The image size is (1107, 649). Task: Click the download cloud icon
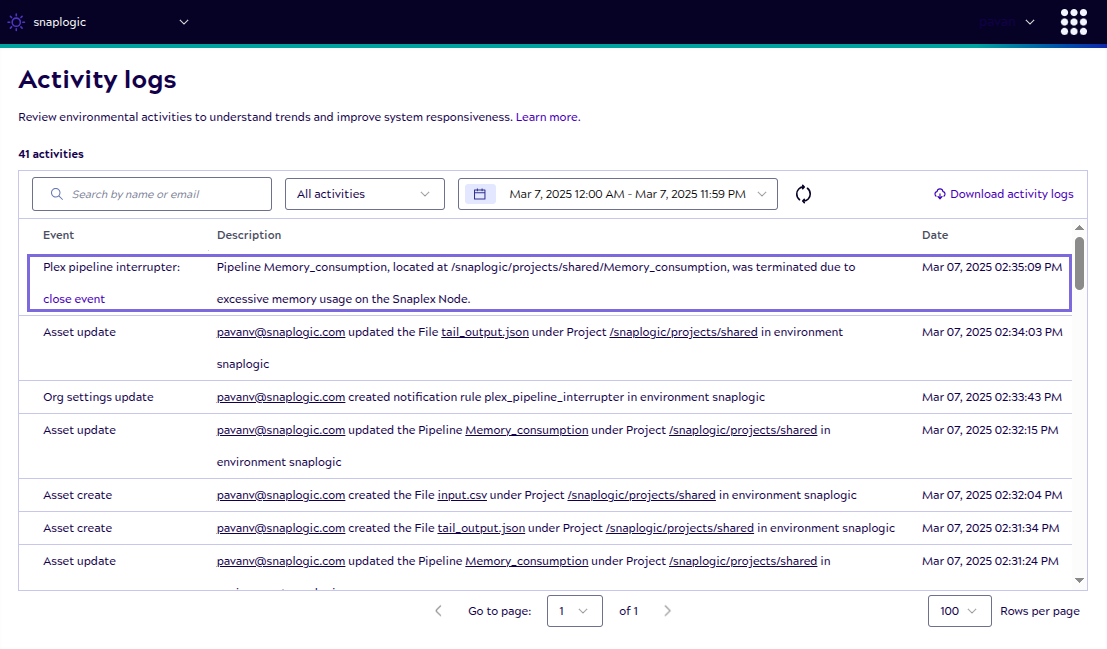tap(938, 193)
